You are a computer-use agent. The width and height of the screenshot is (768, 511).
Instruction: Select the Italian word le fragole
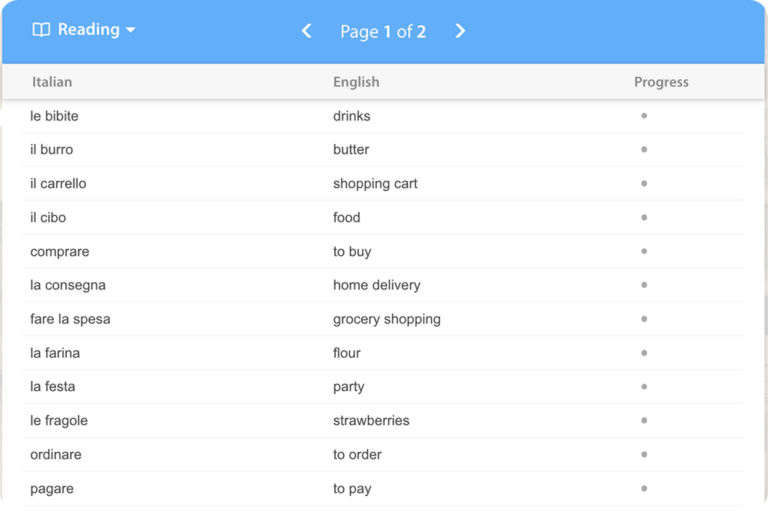(59, 421)
